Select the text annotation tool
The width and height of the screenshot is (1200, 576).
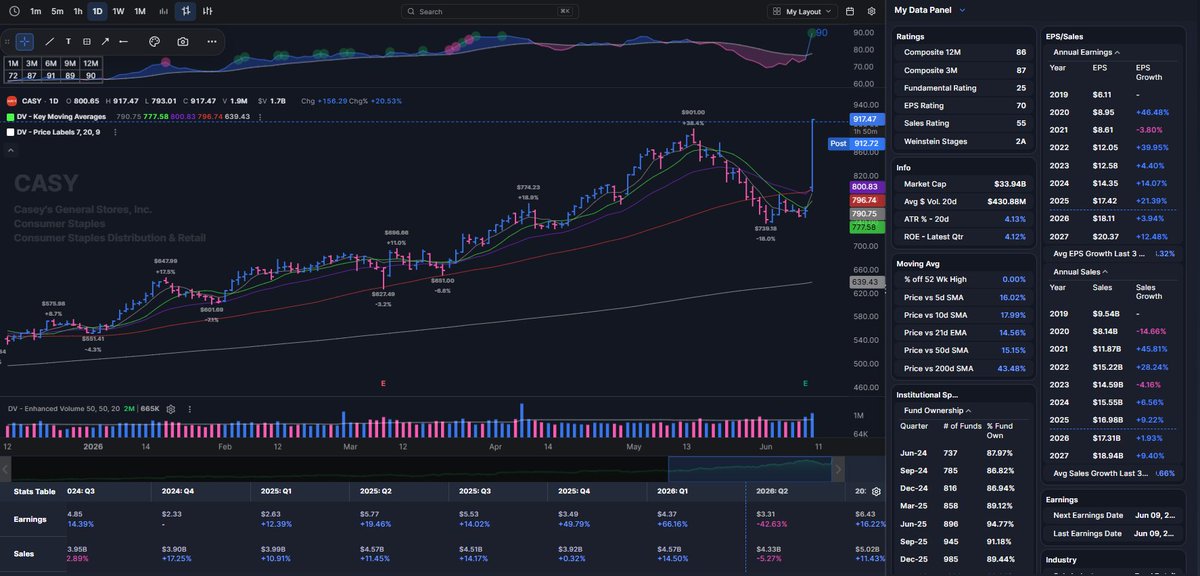click(68, 41)
